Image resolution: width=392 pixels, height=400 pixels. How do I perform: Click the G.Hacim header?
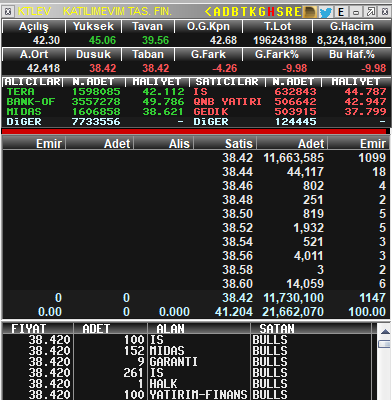click(352, 26)
